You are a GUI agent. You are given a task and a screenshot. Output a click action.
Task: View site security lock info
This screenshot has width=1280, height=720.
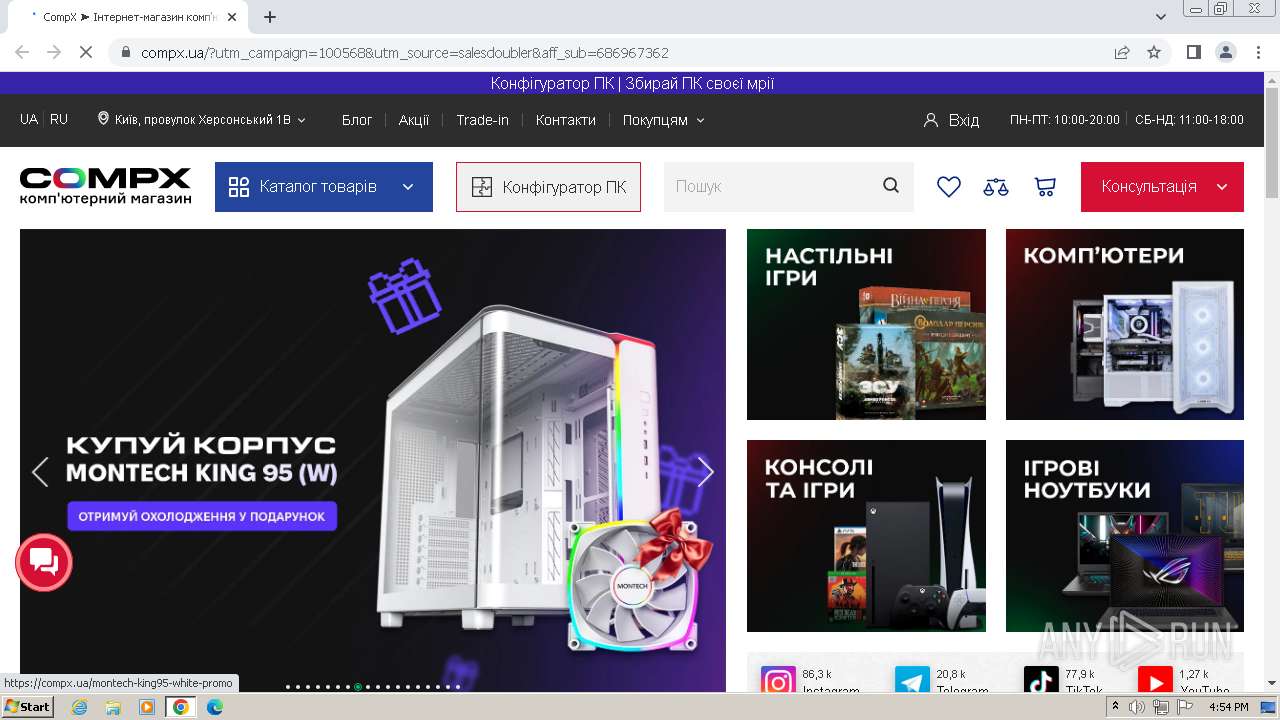[x=126, y=52]
